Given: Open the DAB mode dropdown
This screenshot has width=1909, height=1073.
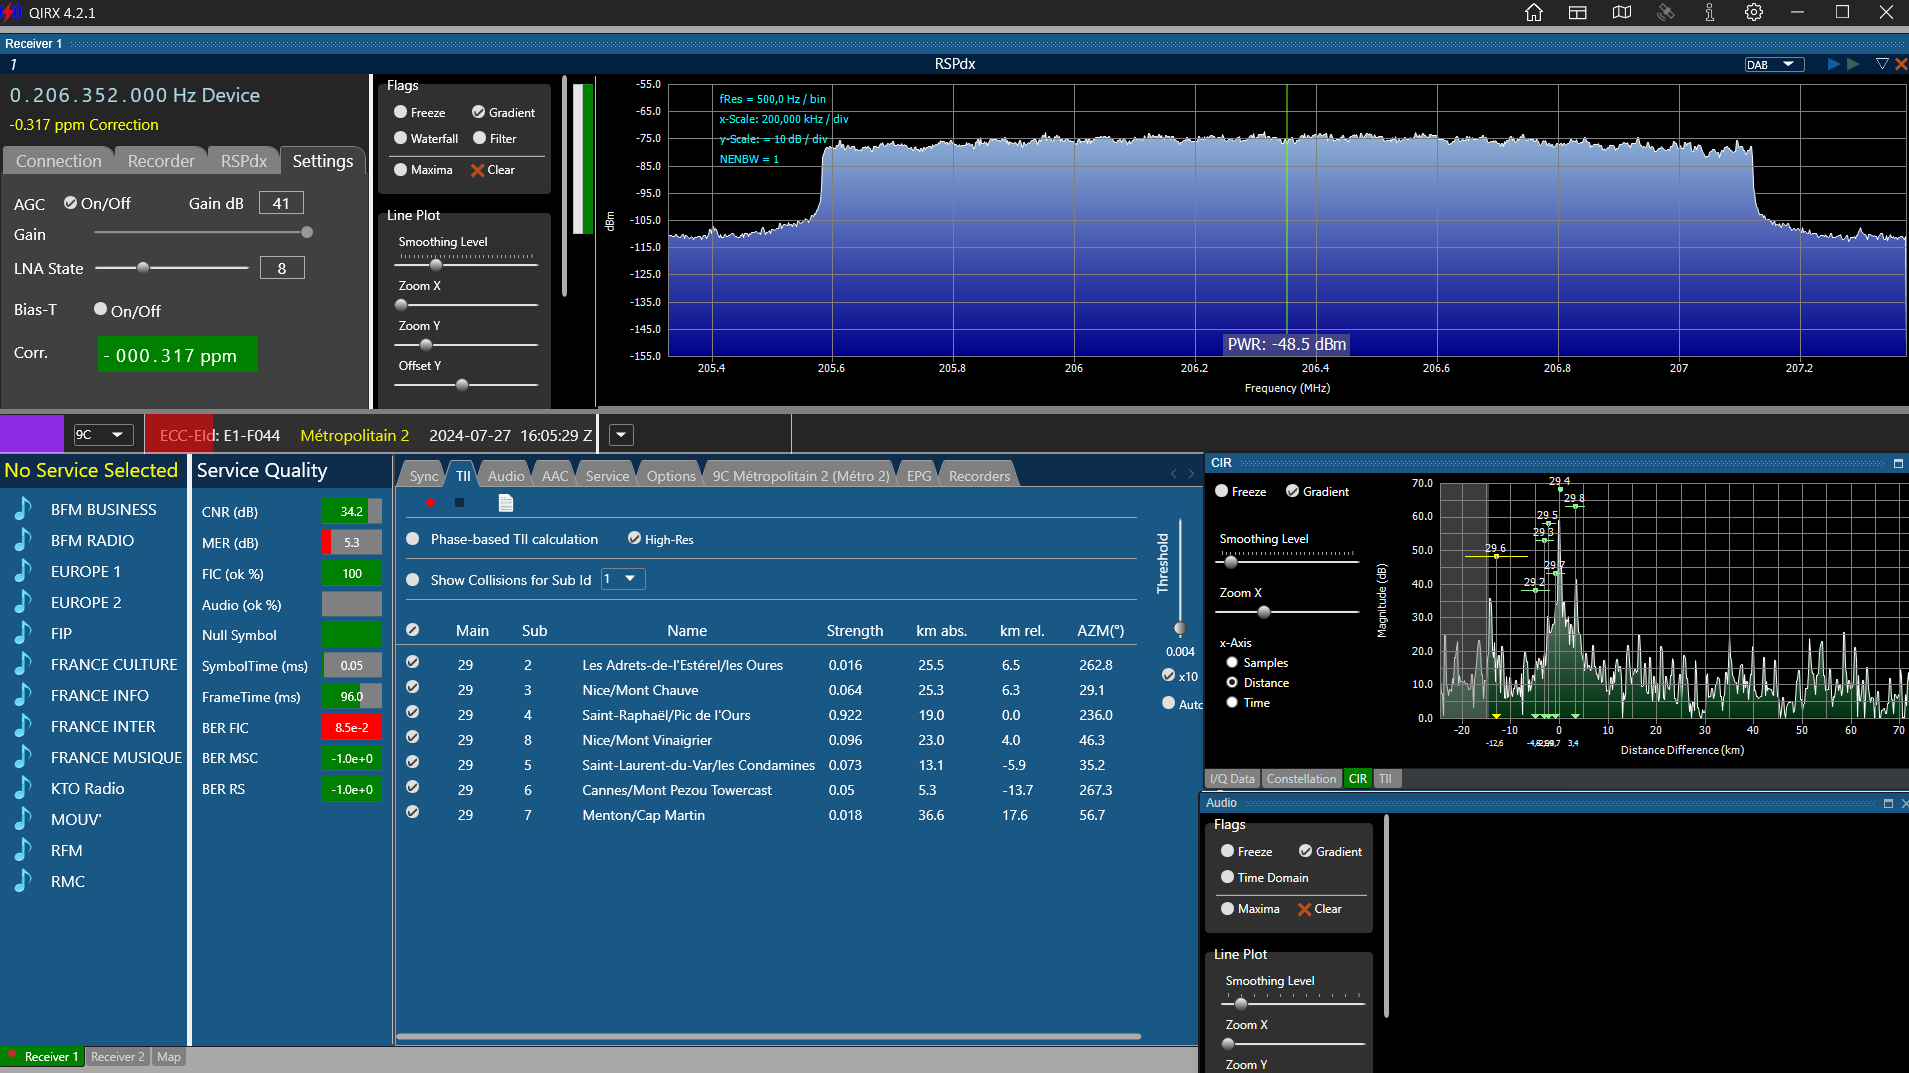Looking at the screenshot, I should [1774, 65].
